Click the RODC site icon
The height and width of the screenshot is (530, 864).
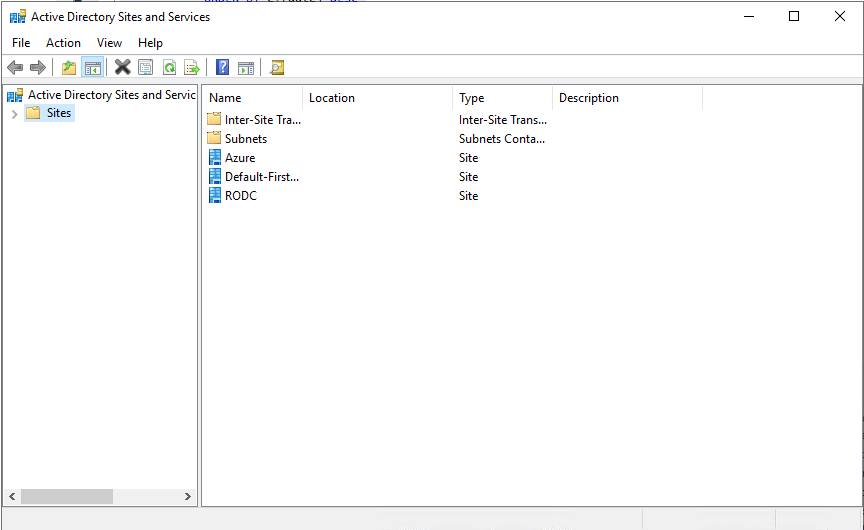coord(215,196)
